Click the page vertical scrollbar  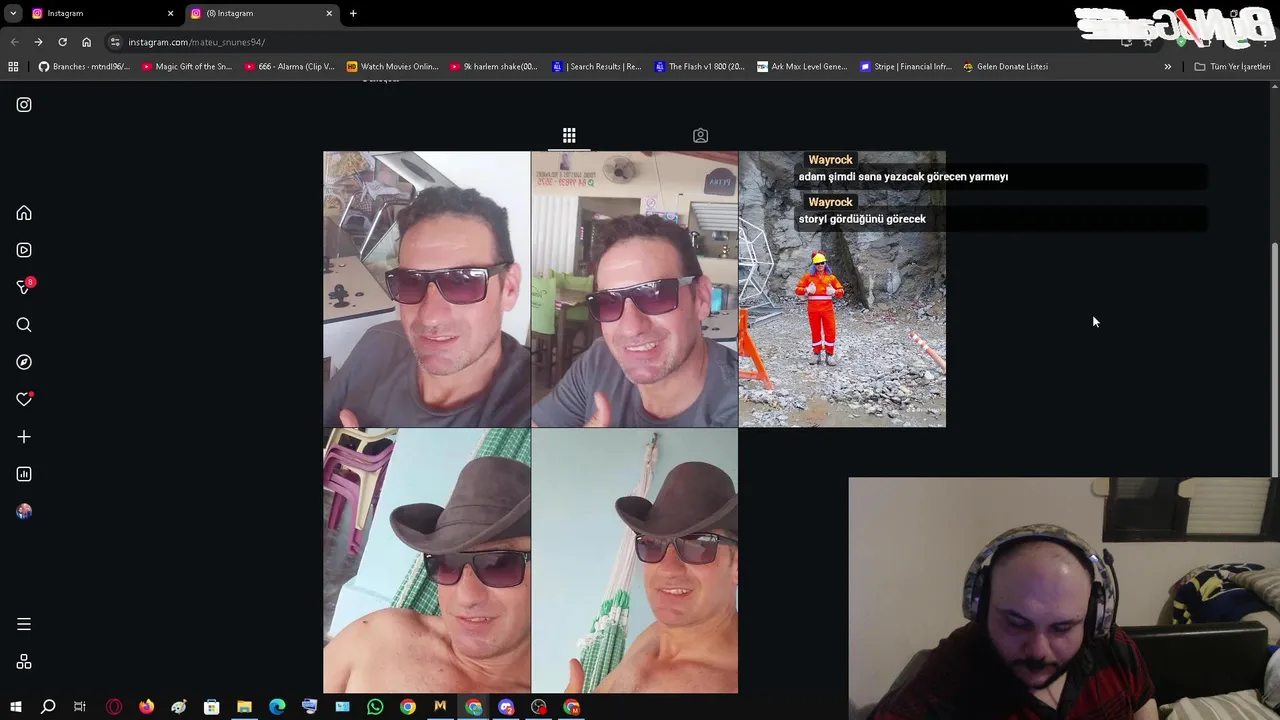coord(1274,360)
